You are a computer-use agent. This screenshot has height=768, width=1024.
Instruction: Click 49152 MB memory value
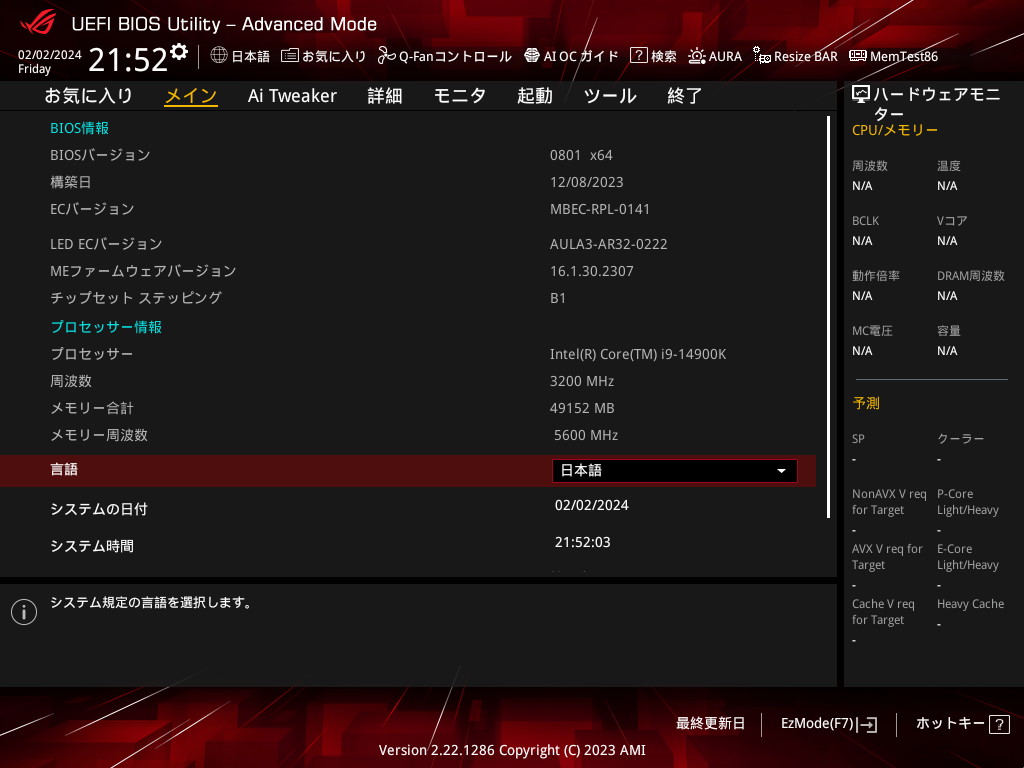pos(582,408)
